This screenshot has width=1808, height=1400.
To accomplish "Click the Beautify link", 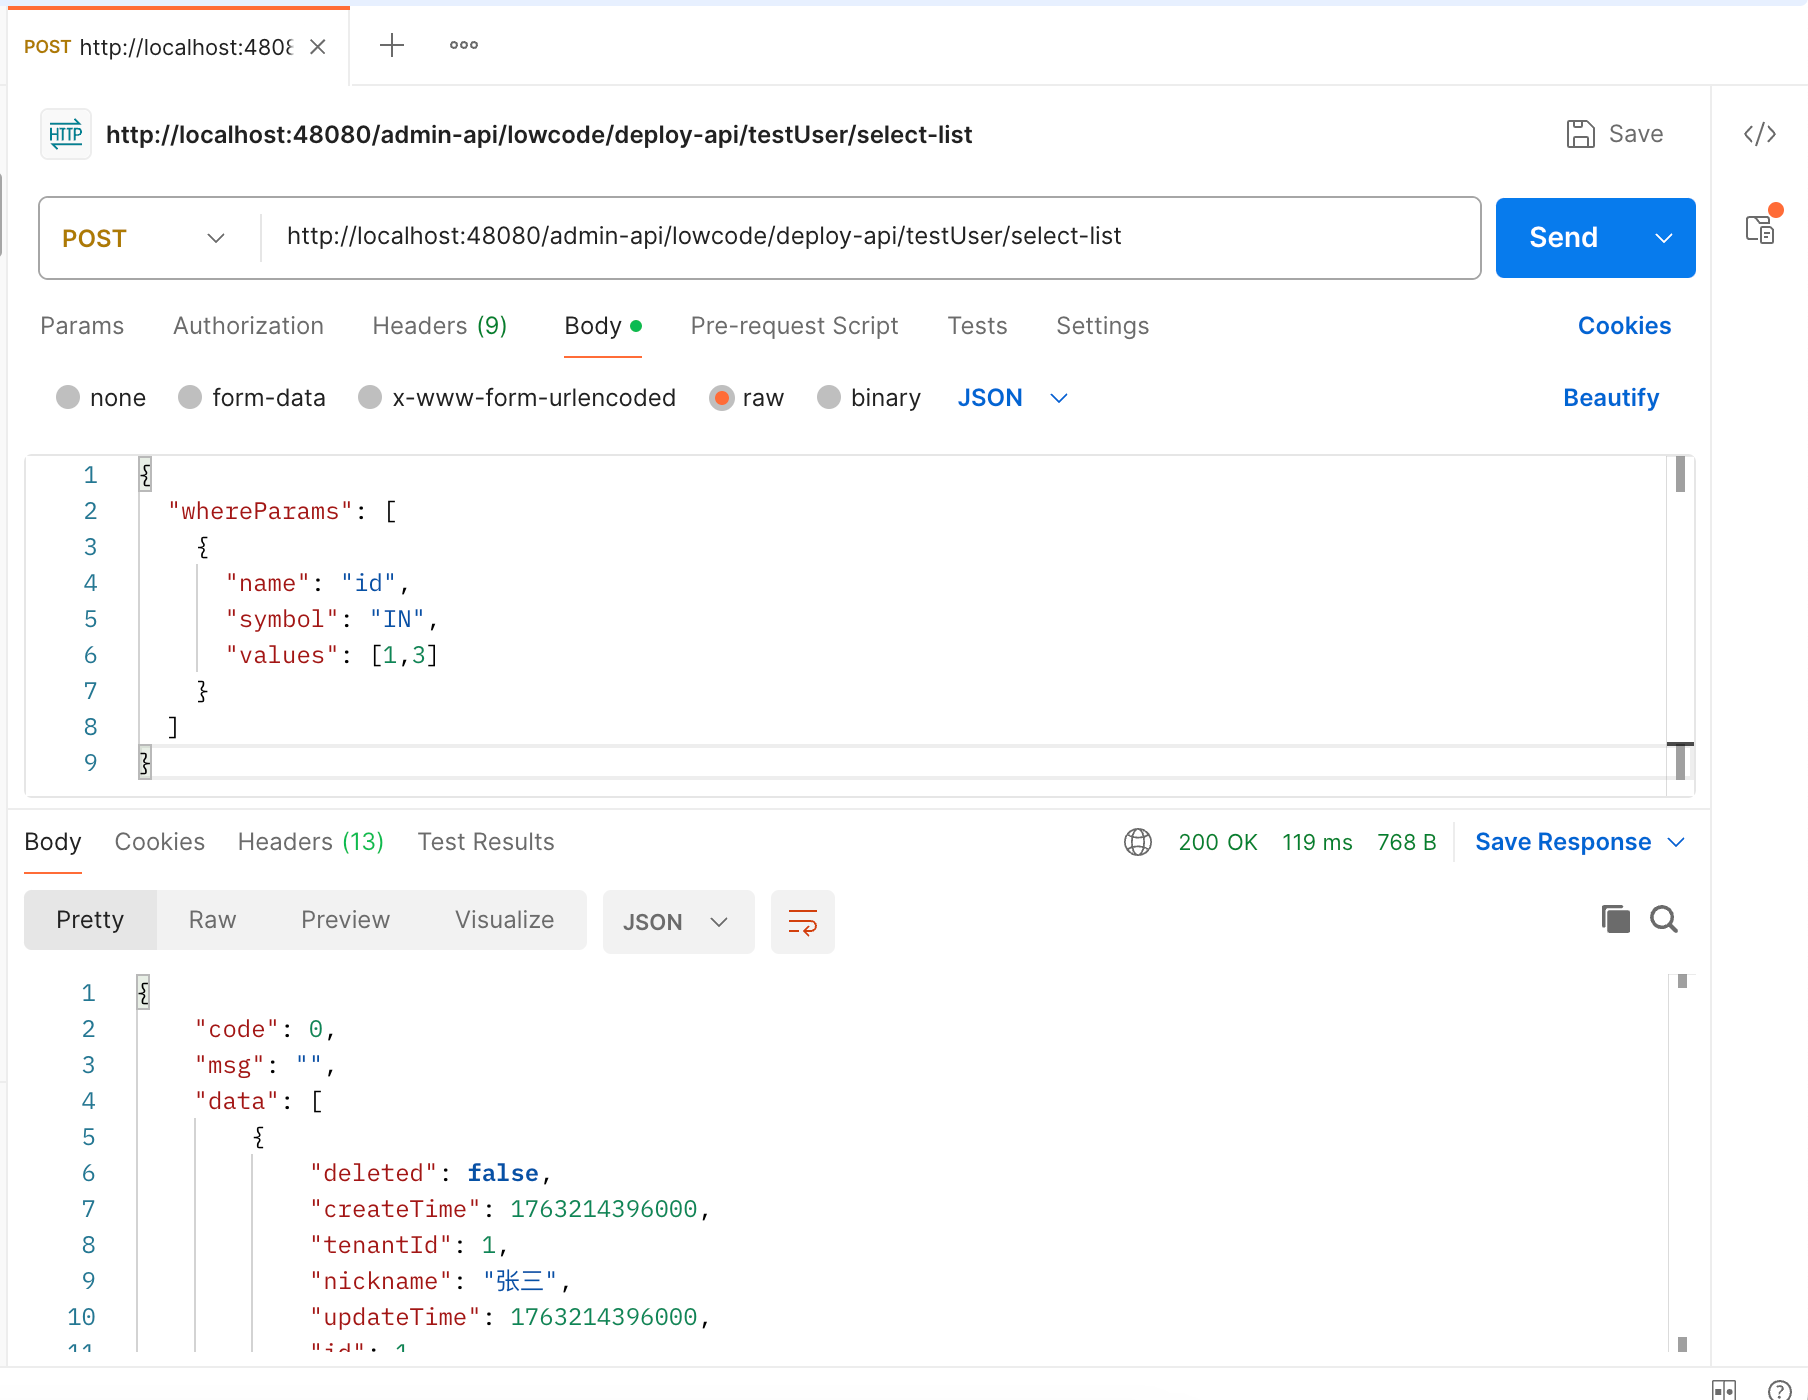I will click(1610, 398).
